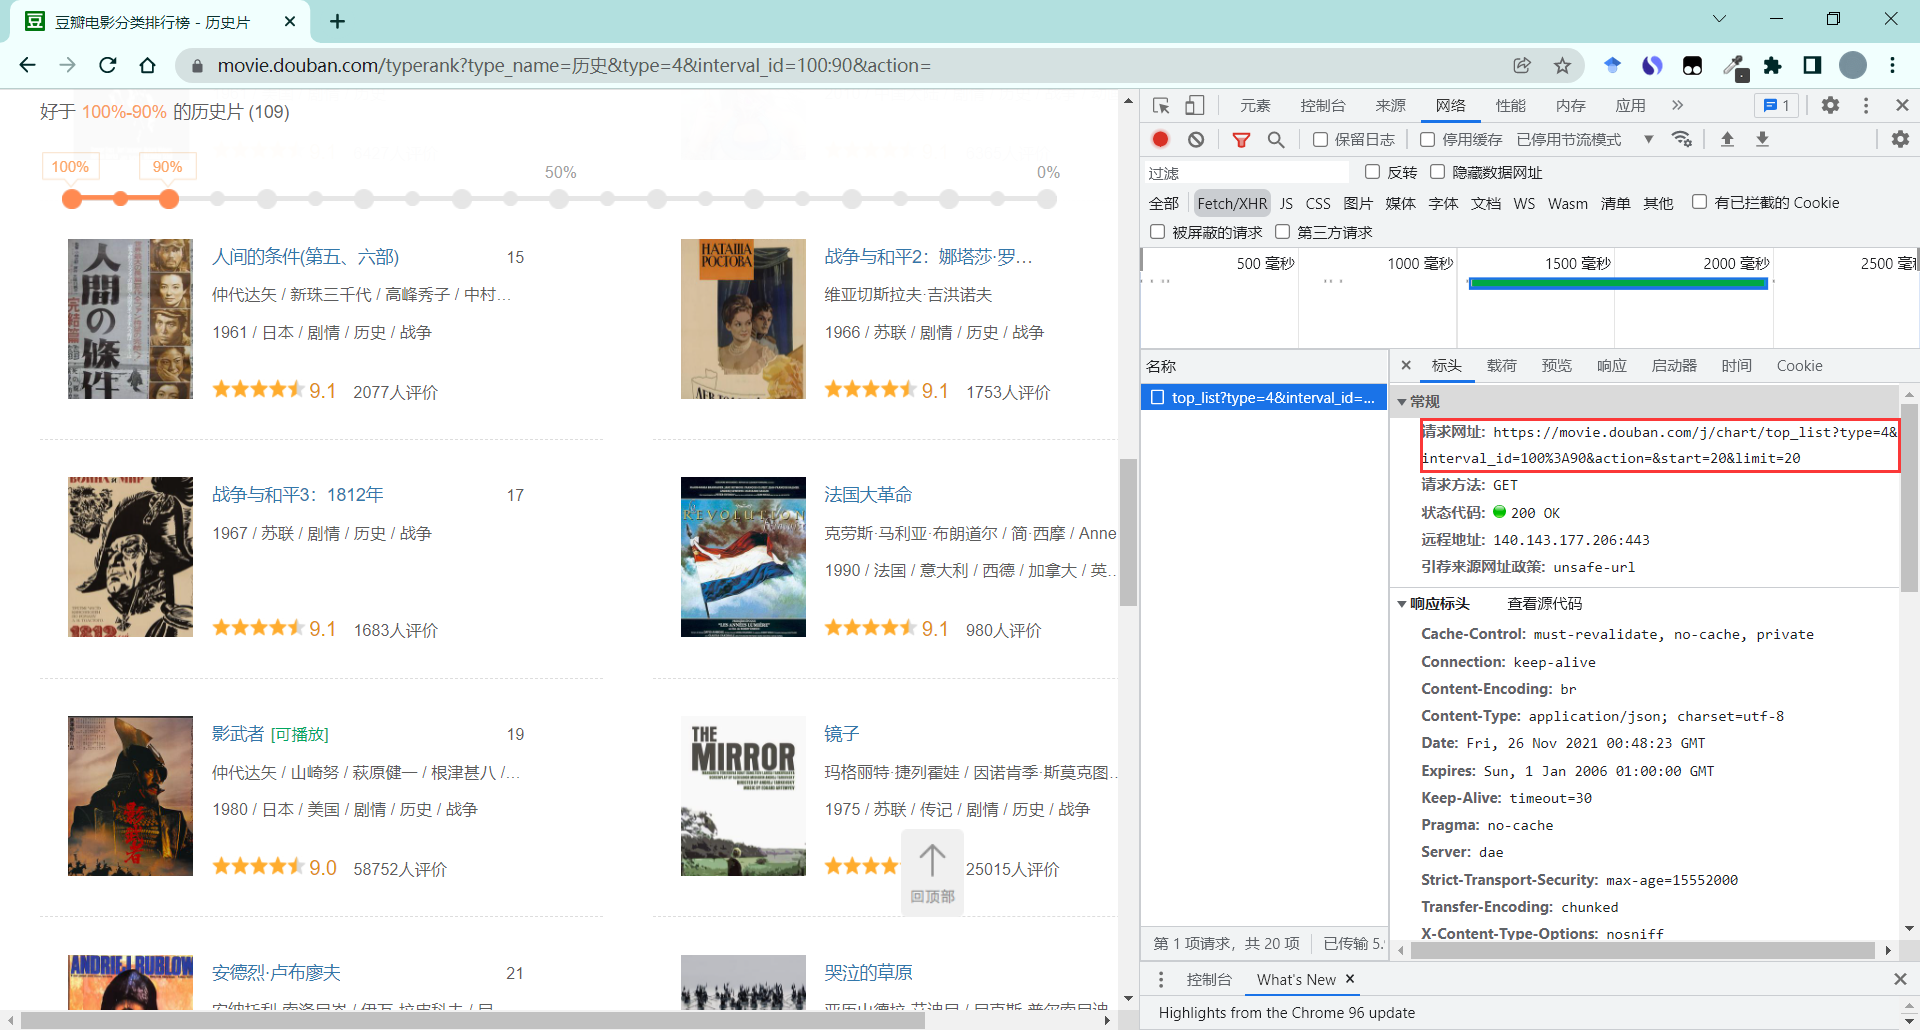Click the back to top arrow button
This screenshot has height=1030, width=1920.
tap(932, 871)
